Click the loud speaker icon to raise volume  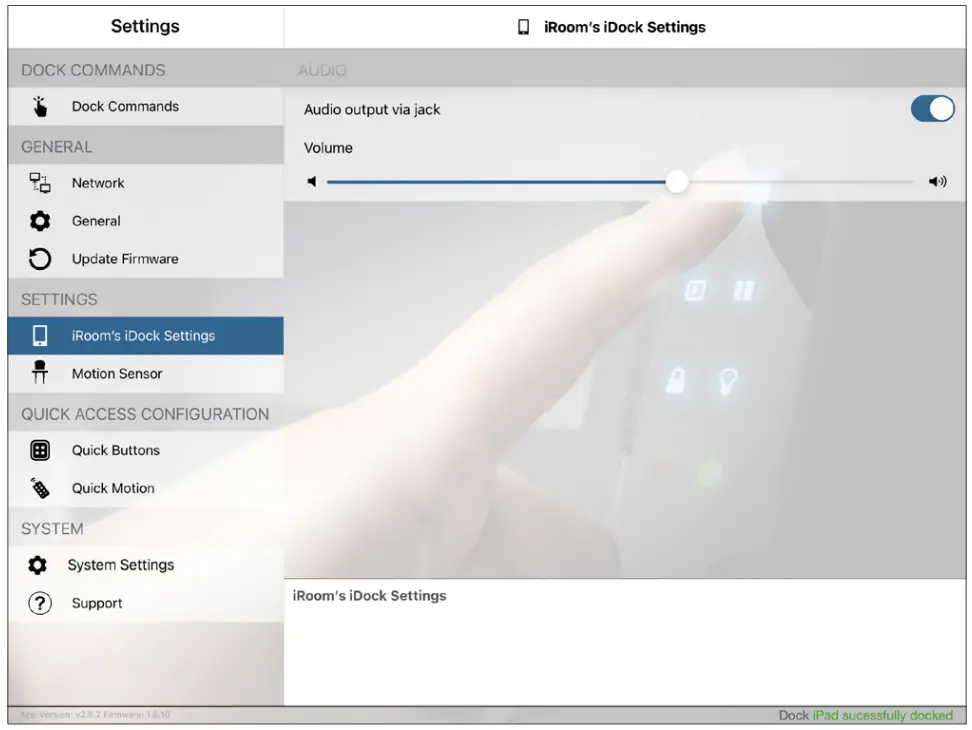click(937, 181)
